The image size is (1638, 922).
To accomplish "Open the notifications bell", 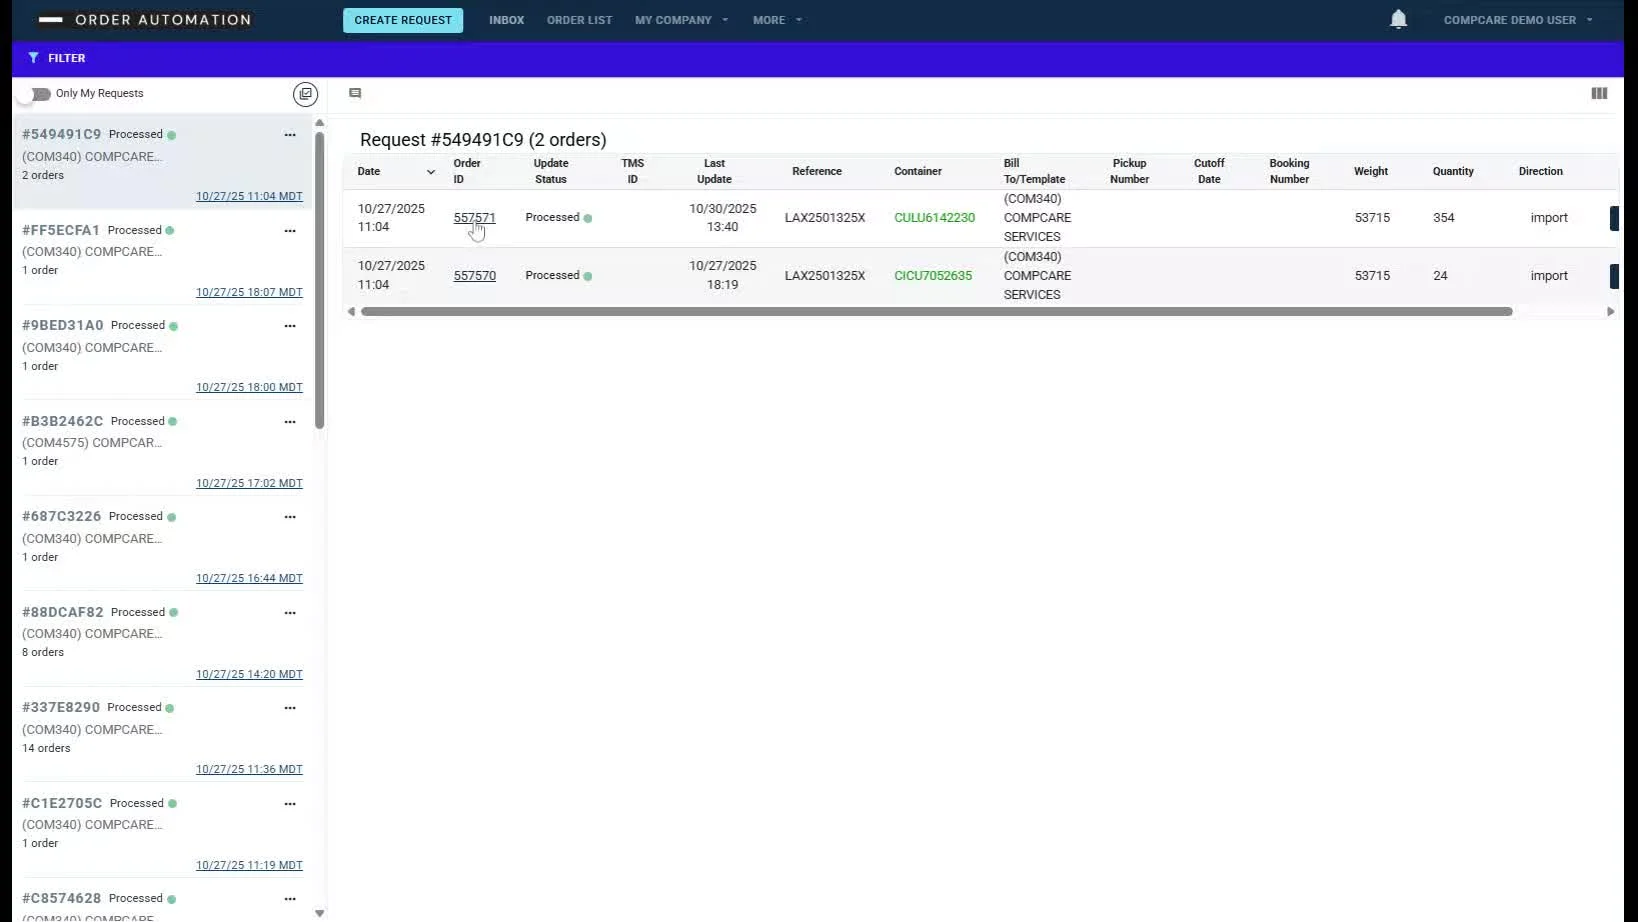I will pos(1398,19).
